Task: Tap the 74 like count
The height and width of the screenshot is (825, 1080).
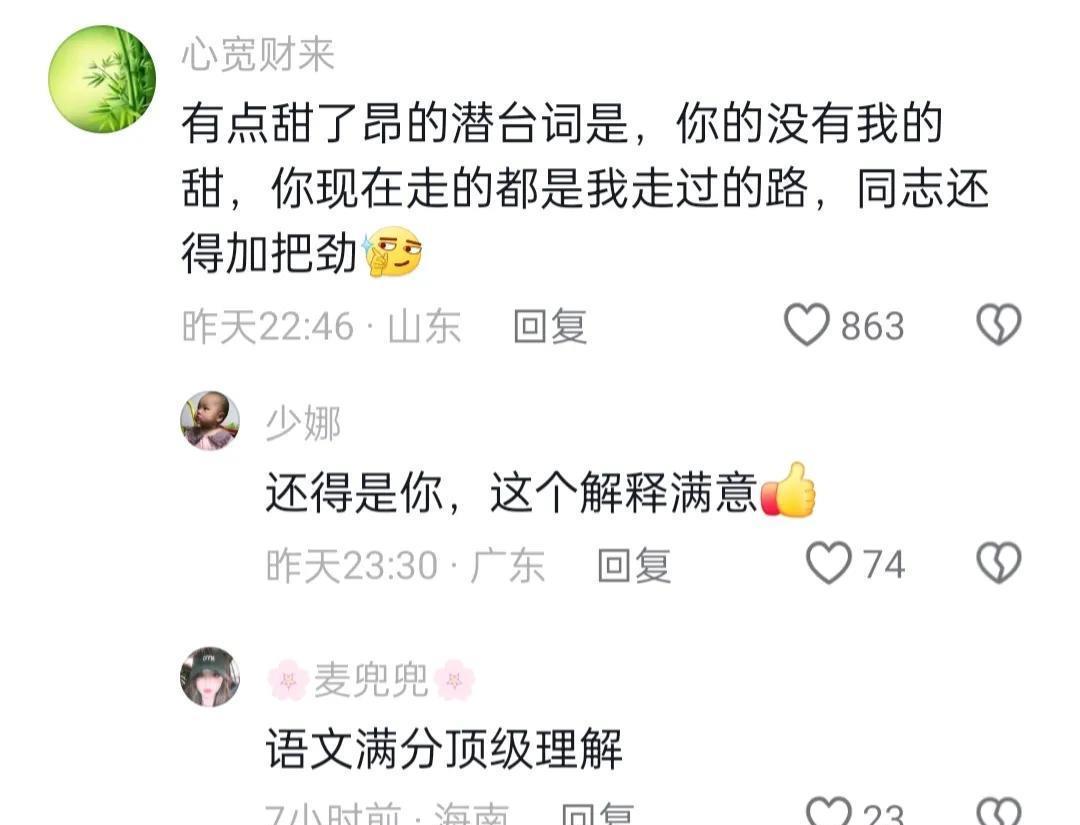Action: click(884, 565)
